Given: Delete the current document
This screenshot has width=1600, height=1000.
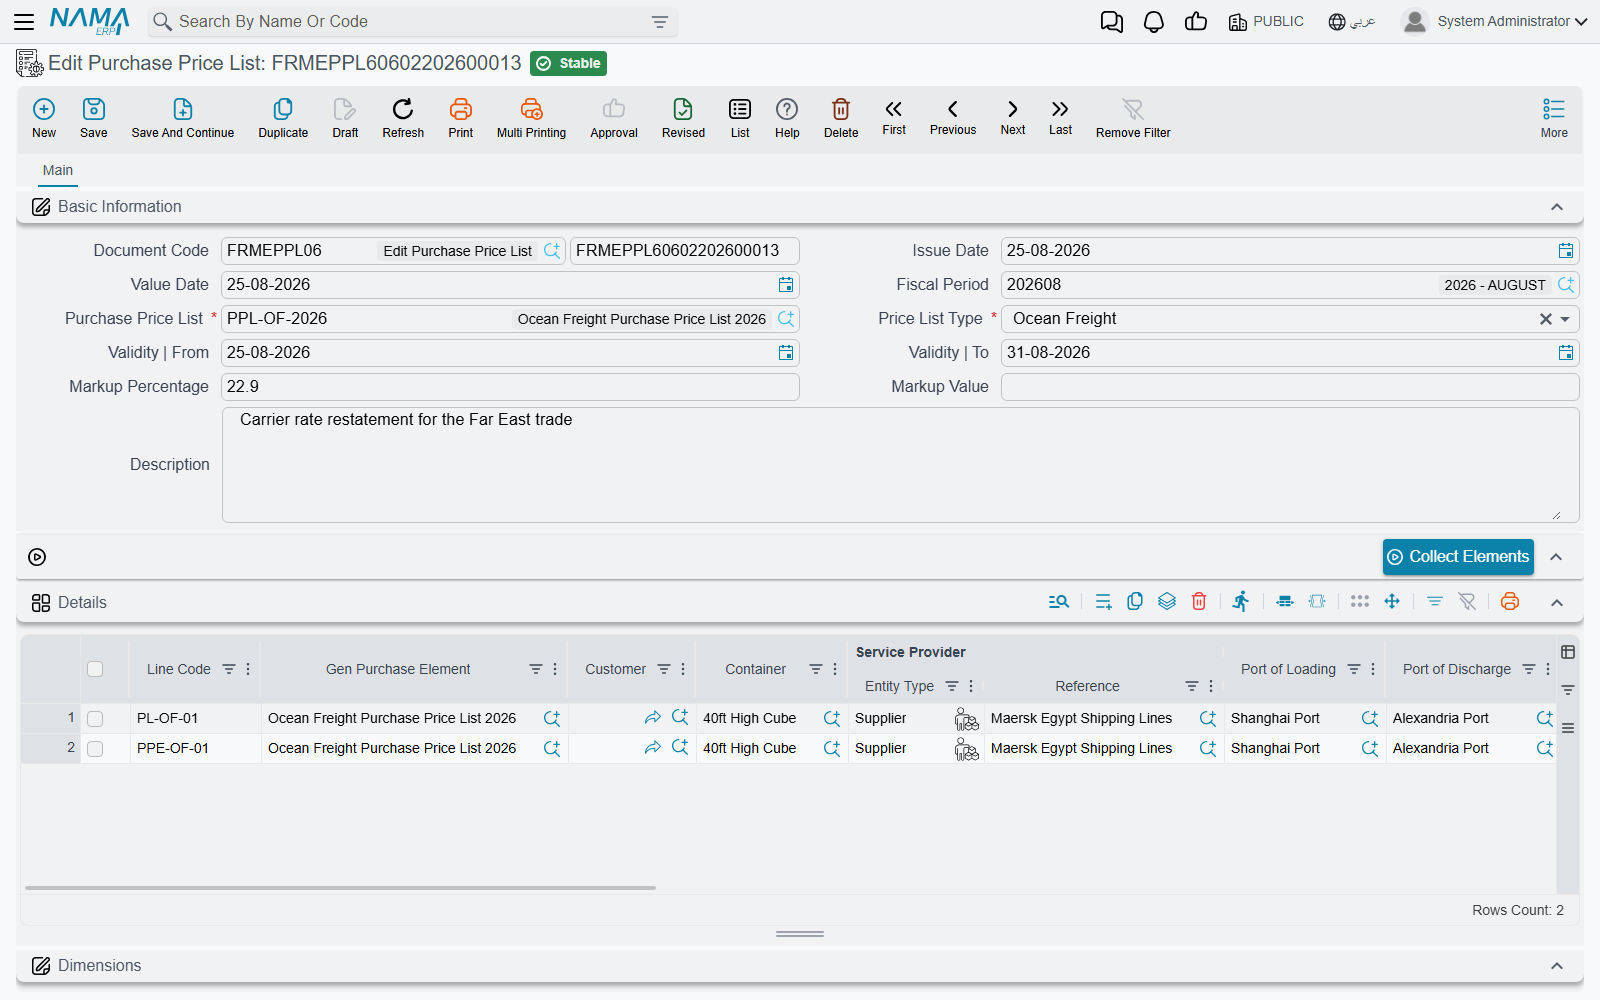Looking at the screenshot, I should pyautogui.click(x=841, y=118).
